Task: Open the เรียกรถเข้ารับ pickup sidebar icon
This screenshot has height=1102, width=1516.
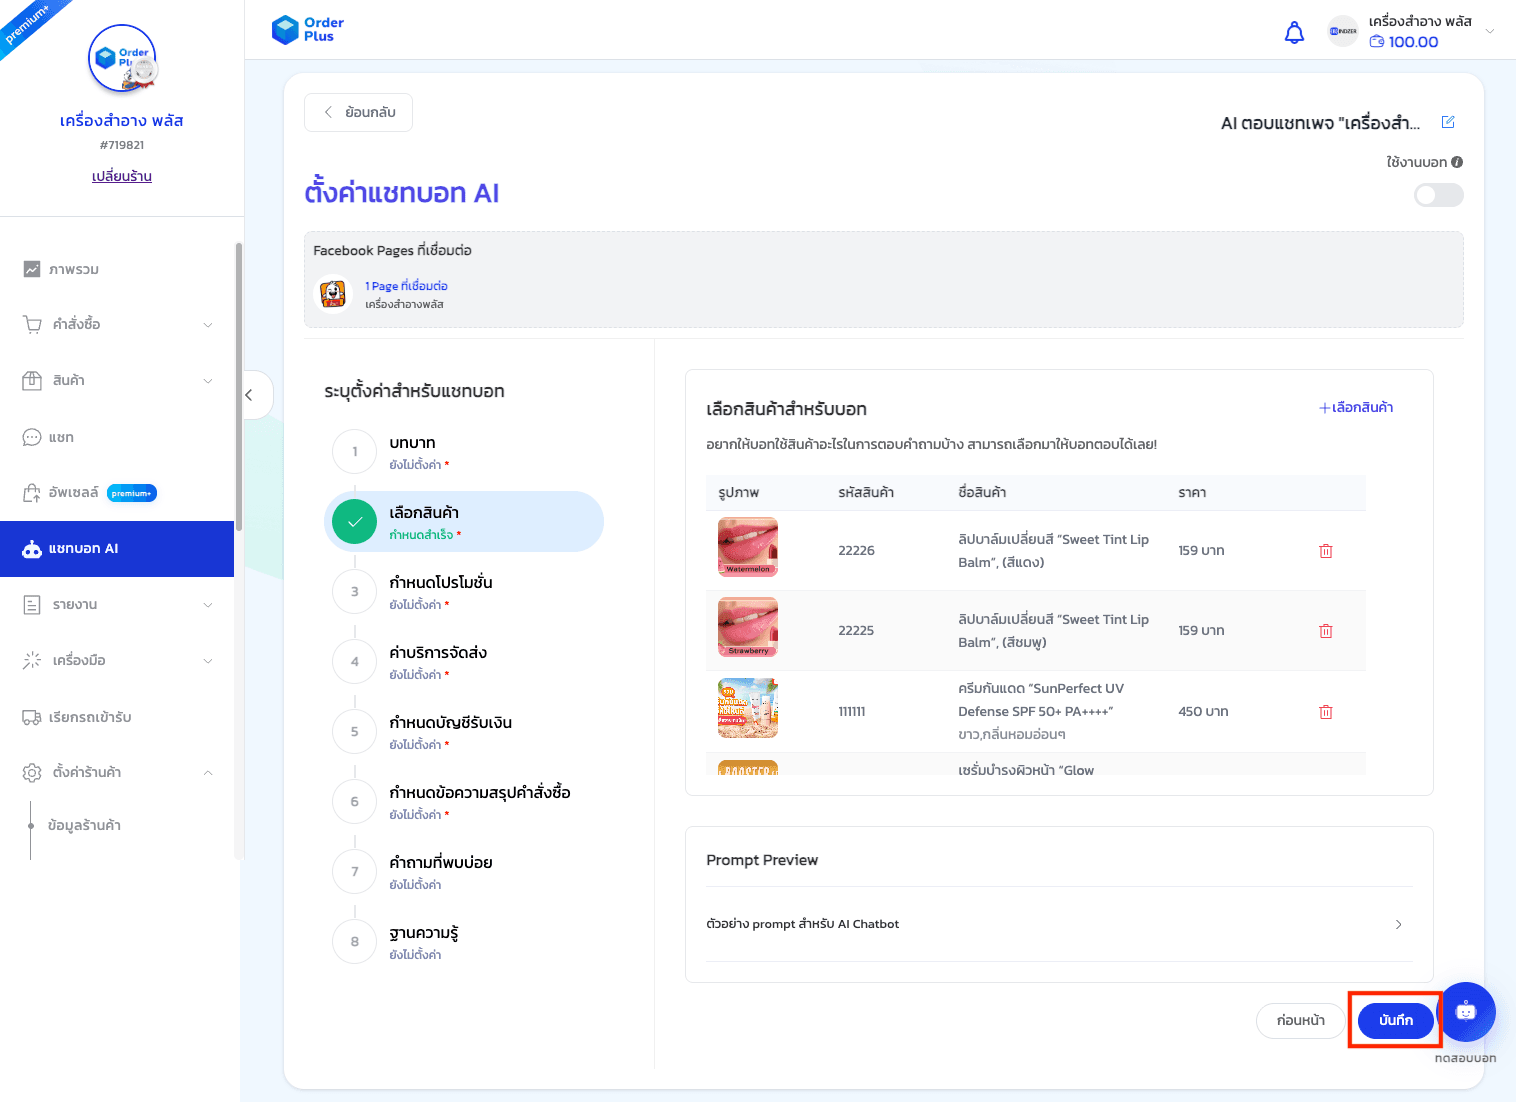Action: (31, 717)
